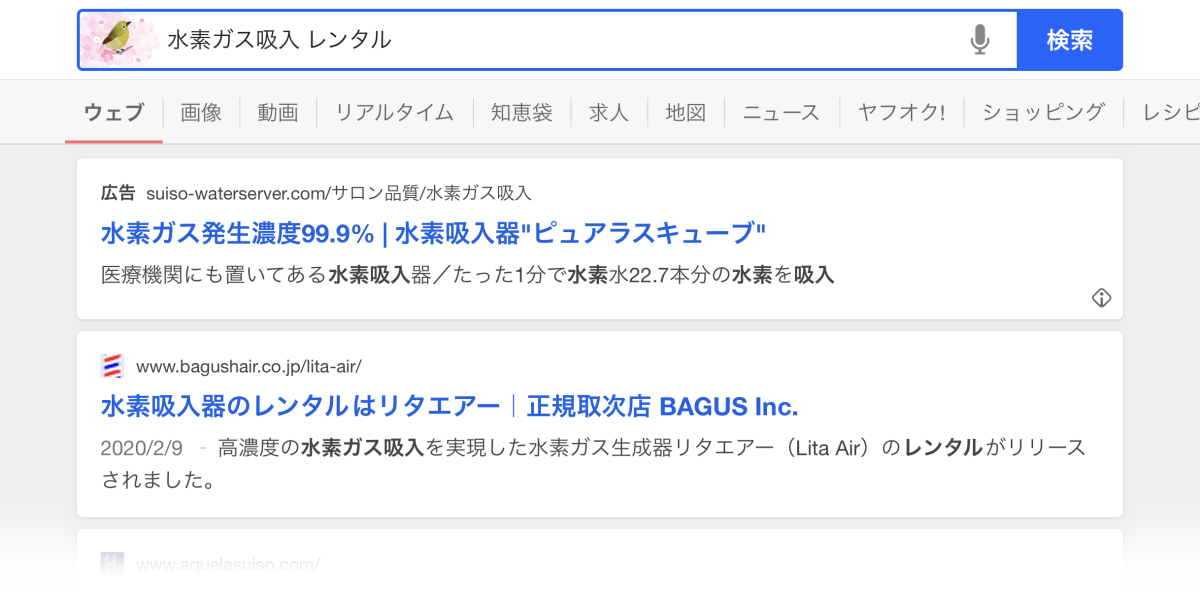This screenshot has width=1200, height=600.
Task: Open the 地図 tab
Action: [x=686, y=113]
